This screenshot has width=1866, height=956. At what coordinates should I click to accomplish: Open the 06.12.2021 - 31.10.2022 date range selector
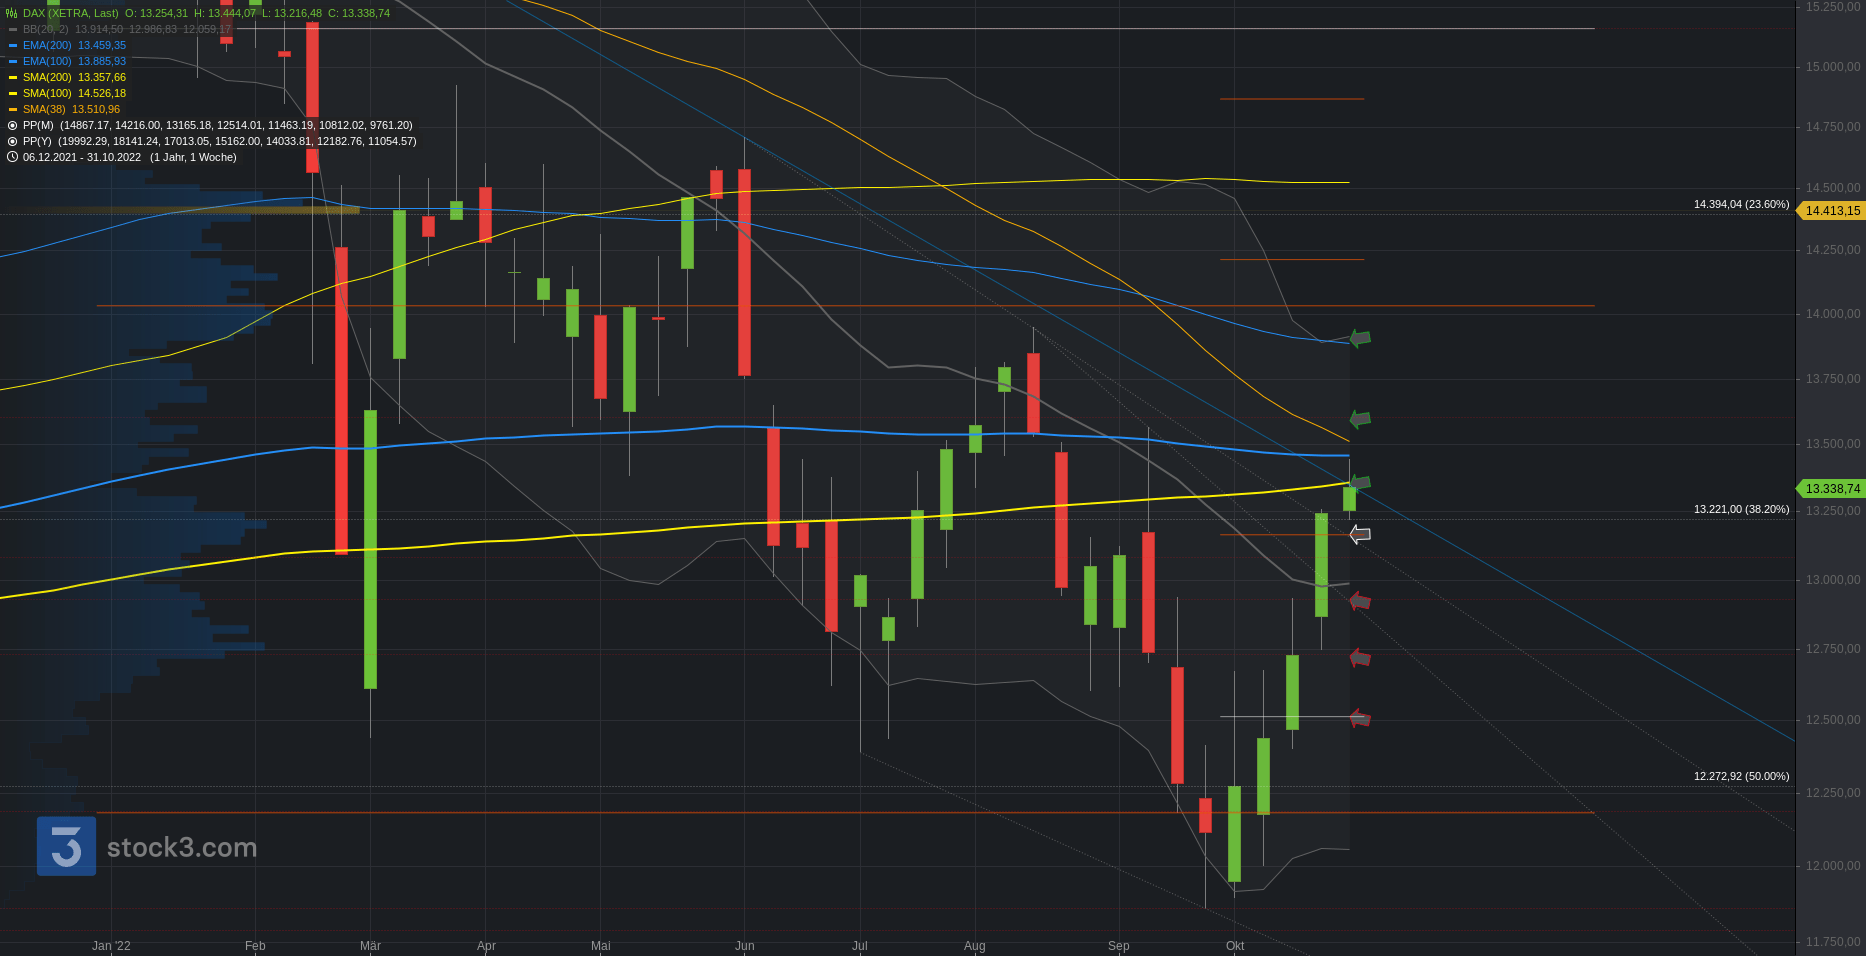pyautogui.click(x=82, y=157)
